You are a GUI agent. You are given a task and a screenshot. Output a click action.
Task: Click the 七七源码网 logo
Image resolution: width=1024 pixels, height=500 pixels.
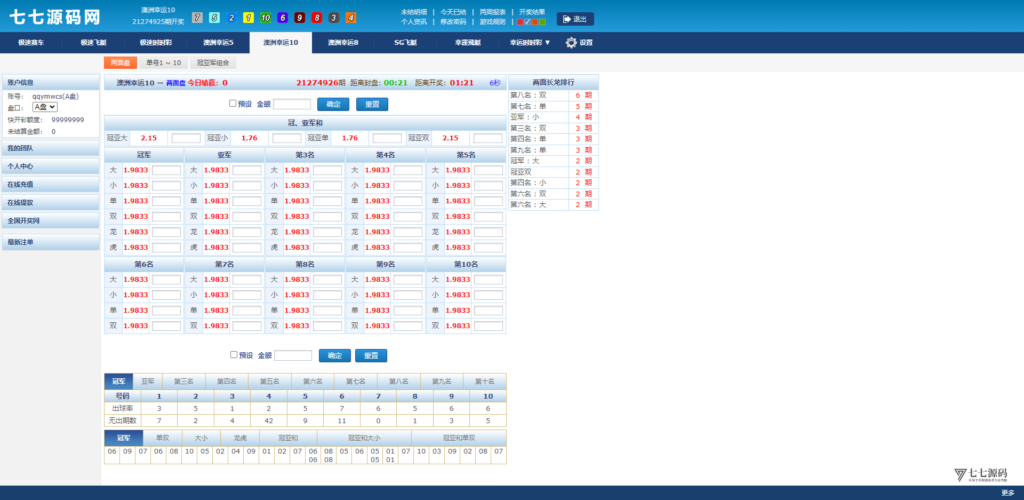coord(54,16)
